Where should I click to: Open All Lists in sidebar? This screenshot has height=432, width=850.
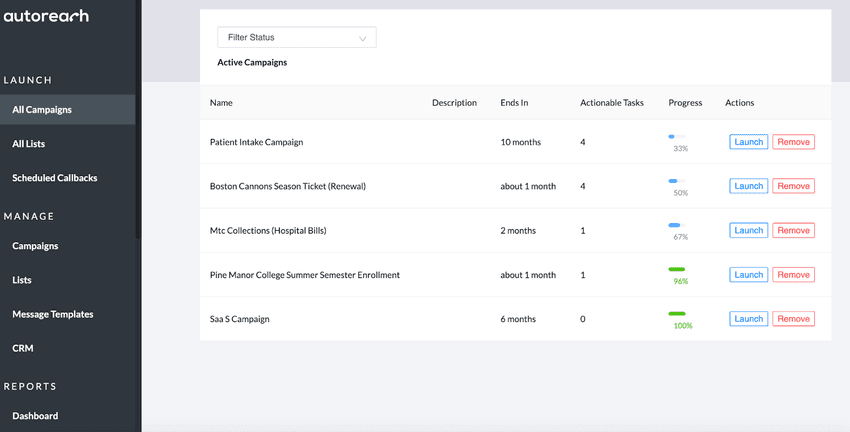pos(28,144)
